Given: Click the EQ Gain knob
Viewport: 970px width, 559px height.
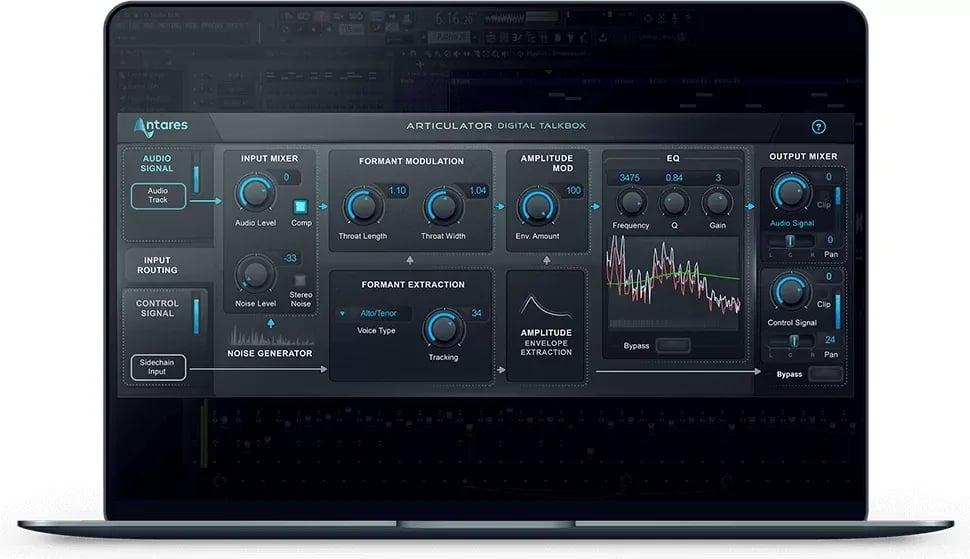Looking at the screenshot, I should [716, 202].
